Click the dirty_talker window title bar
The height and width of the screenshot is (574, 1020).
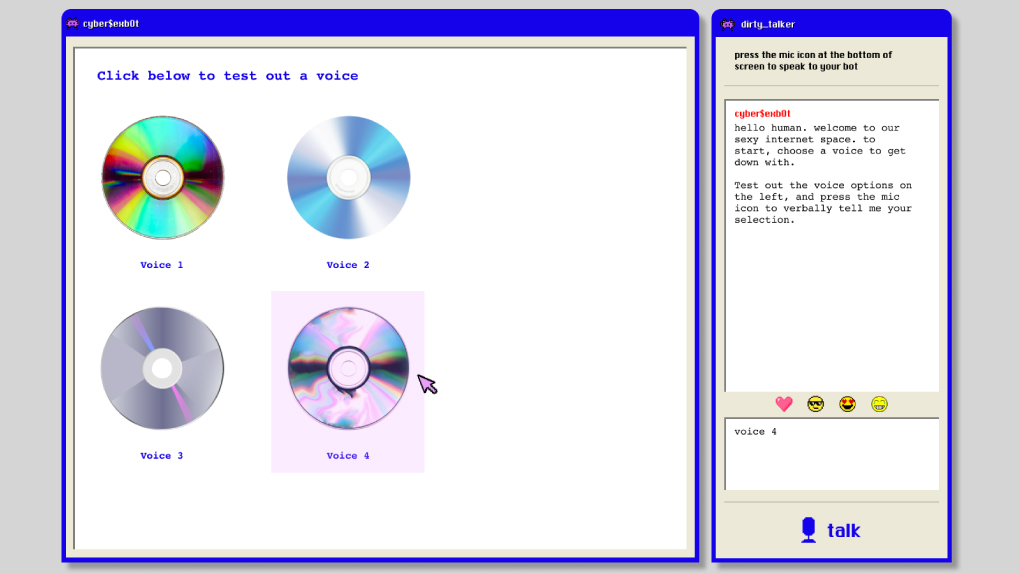pyautogui.click(x=850, y=24)
